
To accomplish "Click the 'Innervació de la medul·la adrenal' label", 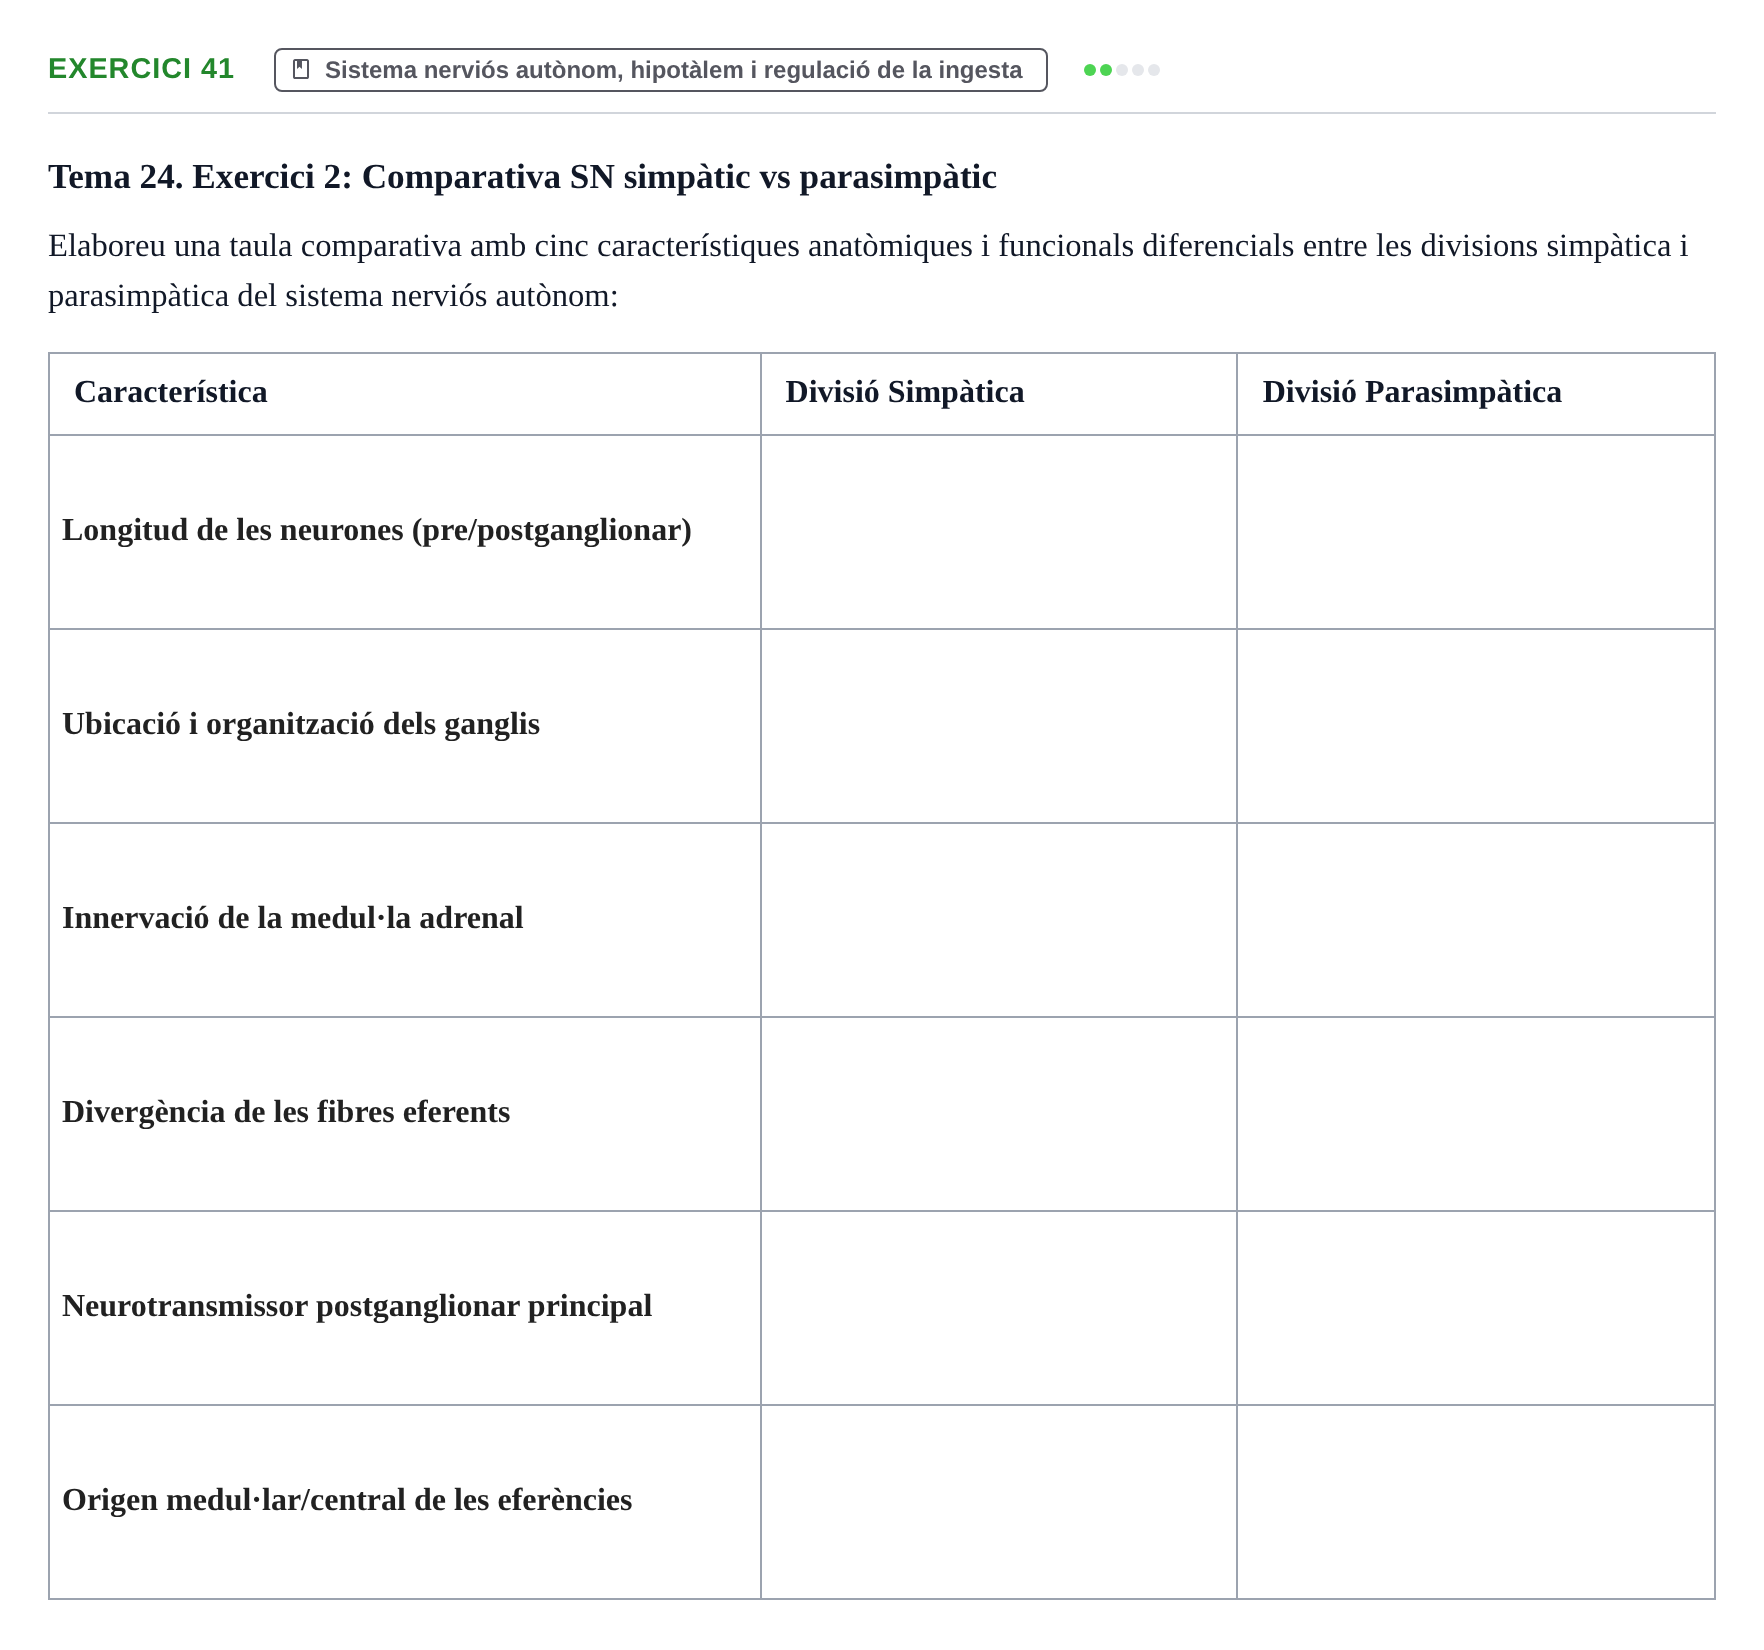I will point(293,918).
